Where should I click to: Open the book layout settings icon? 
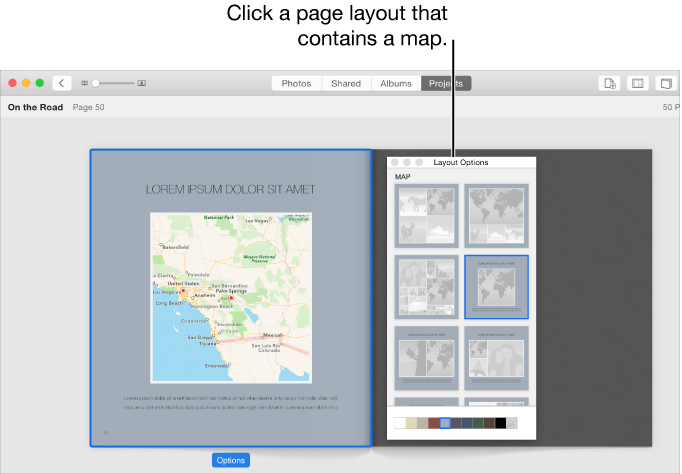point(638,83)
